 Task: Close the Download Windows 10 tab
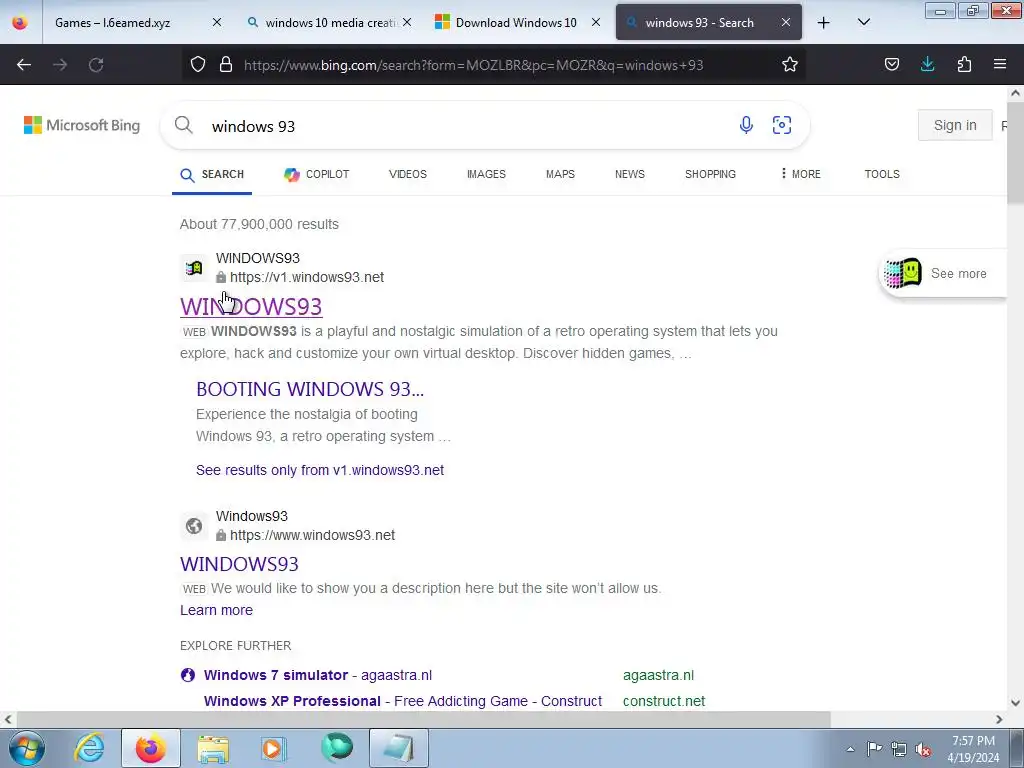click(x=596, y=23)
